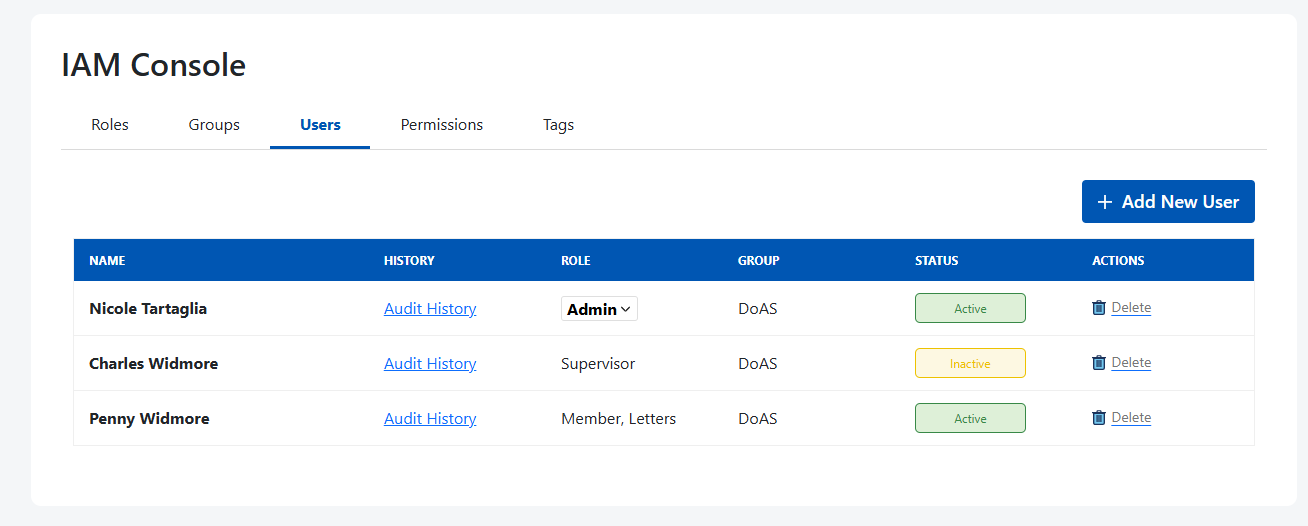Click trash icon in Penny Widmore's row
Image resolution: width=1308 pixels, height=526 pixels.
point(1099,418)
